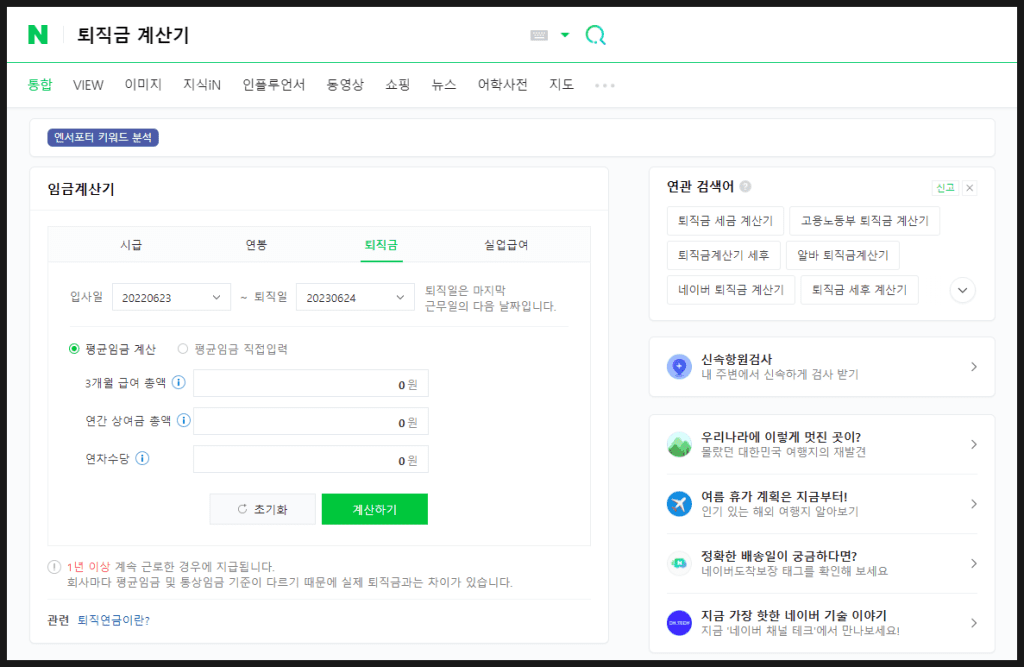Close the 연관 검색어 panel with X
The width and height of the screenshot is (1024, 667).
click(969, 188)
